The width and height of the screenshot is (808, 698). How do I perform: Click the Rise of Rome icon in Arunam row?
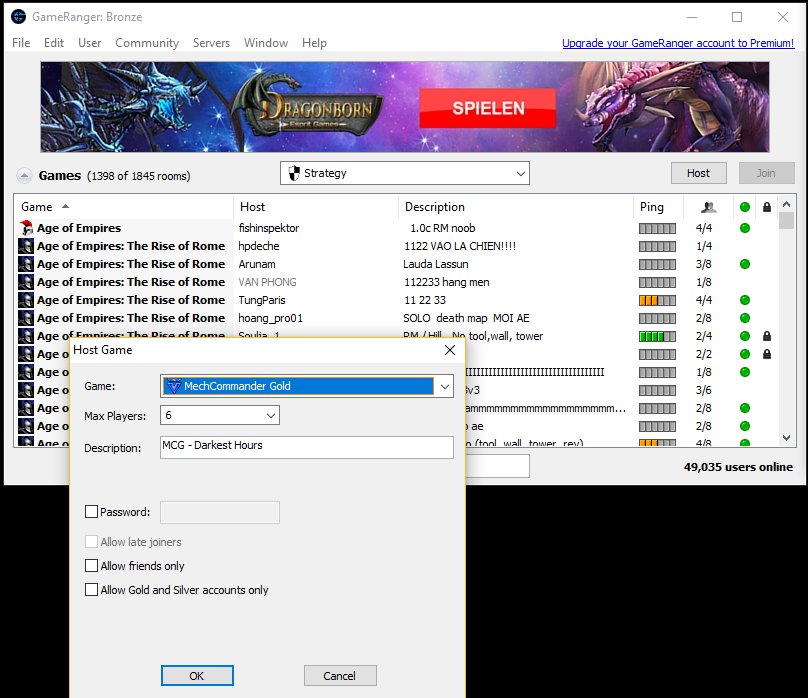[x=26, y=264]
